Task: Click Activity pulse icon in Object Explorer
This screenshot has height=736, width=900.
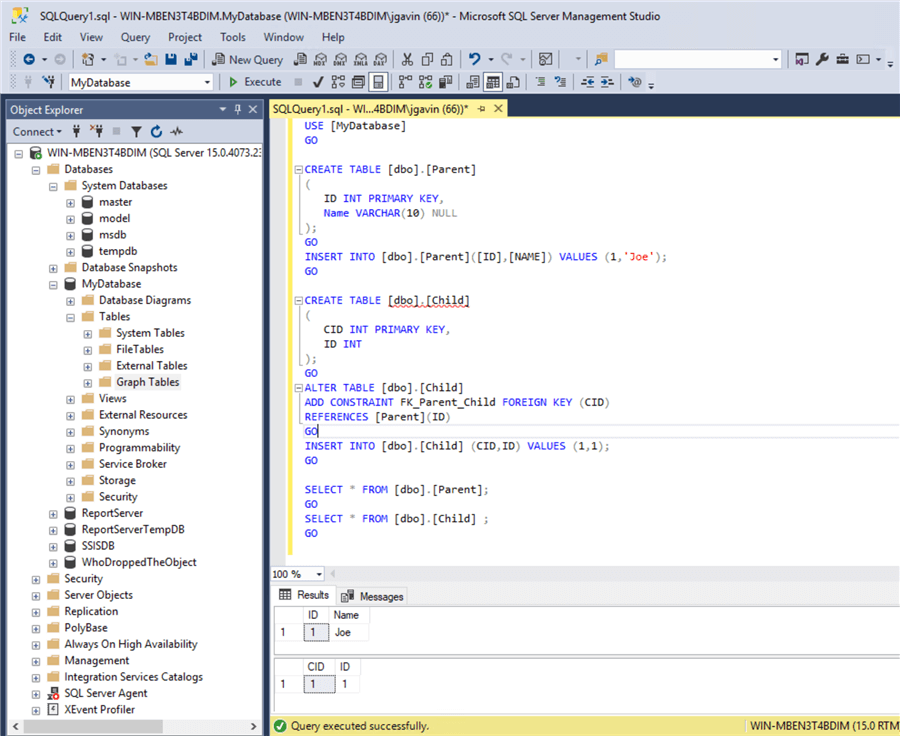Action: pyautogui.click(x=177, y=131)
